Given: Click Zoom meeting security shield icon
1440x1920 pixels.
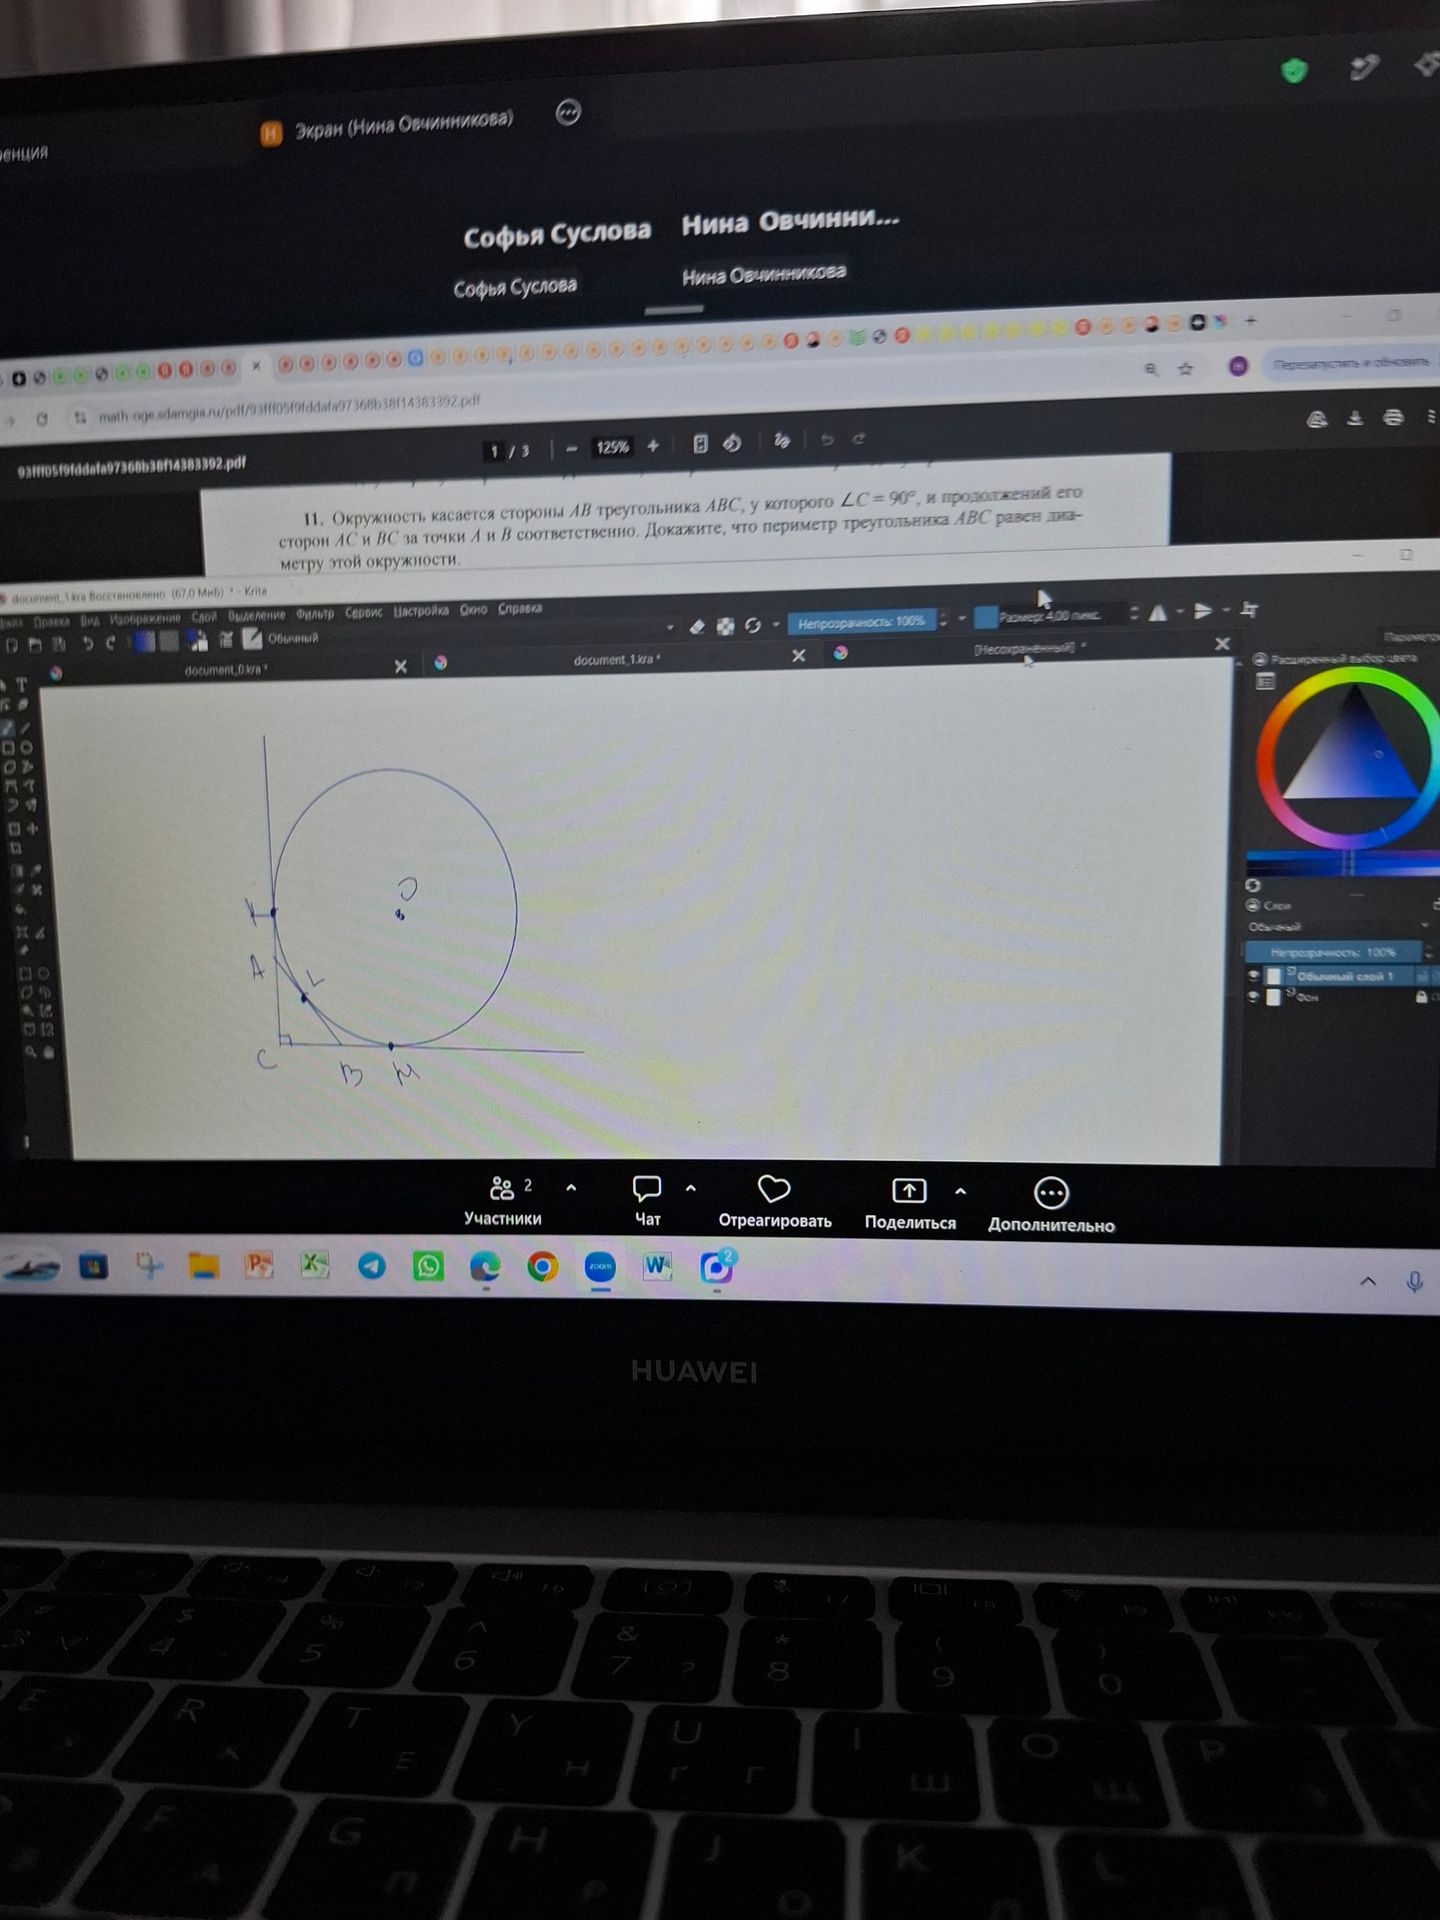Looking at the screenshot, I should (1294, 71).
